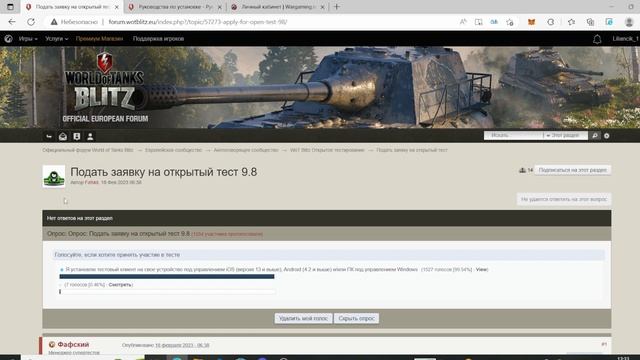Open the Поддержка игроков menu item
Image resolution: width=640 pixels, height=360 pixels.
158,39
